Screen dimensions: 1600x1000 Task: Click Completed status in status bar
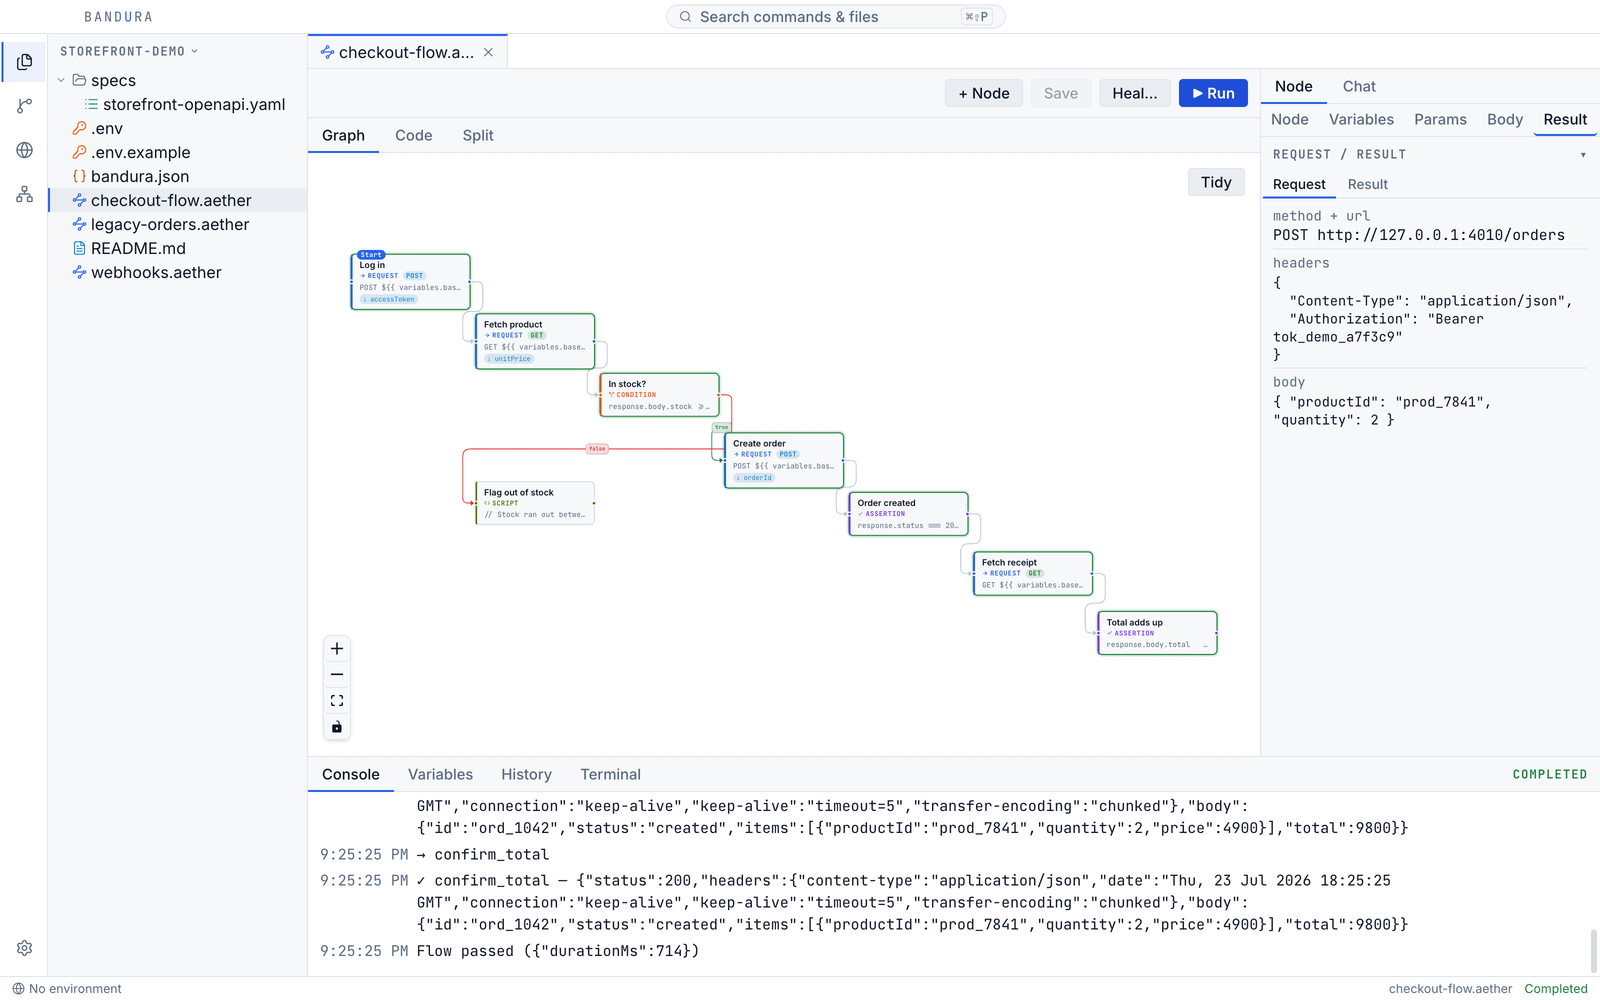(x=1556, y=989)
